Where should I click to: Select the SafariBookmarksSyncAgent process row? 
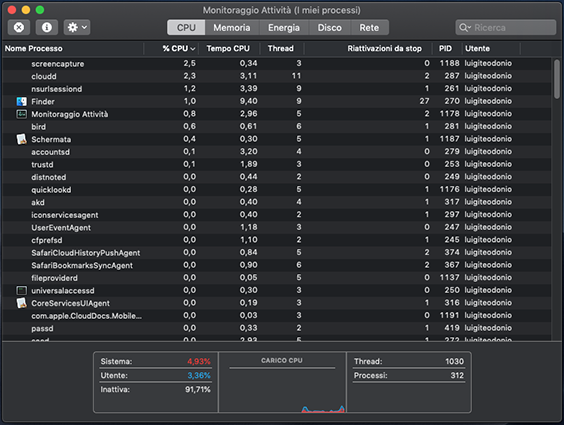pyautogui.click(x=277, y=265)
